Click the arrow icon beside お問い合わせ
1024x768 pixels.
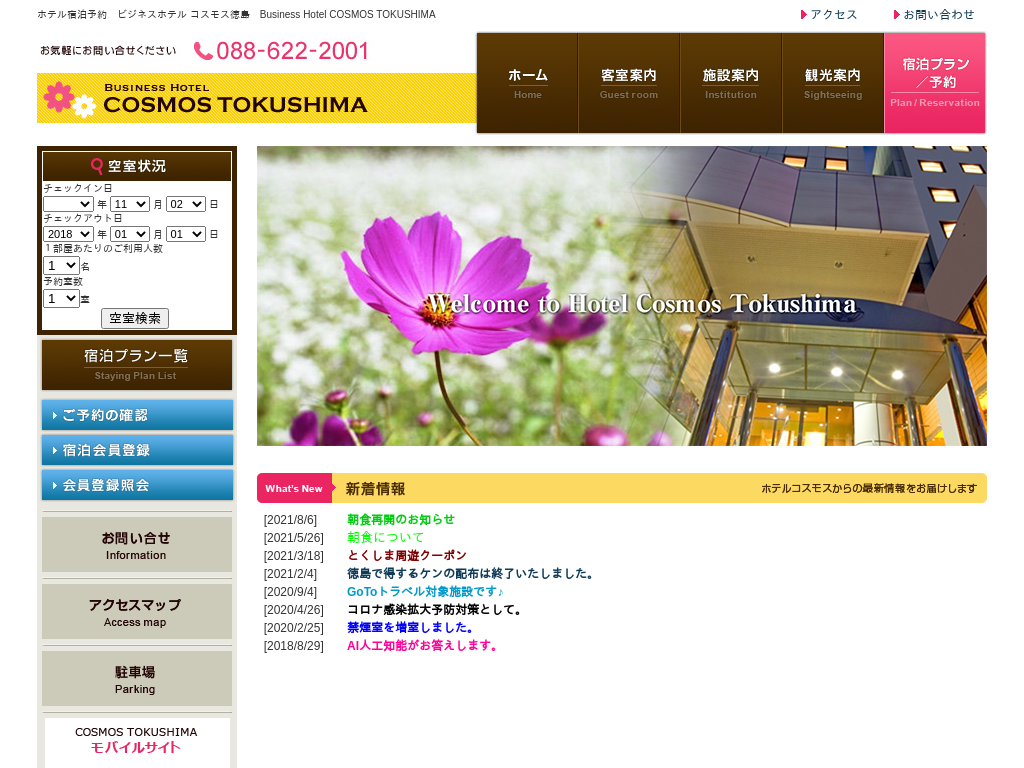[x=897, y=15]
